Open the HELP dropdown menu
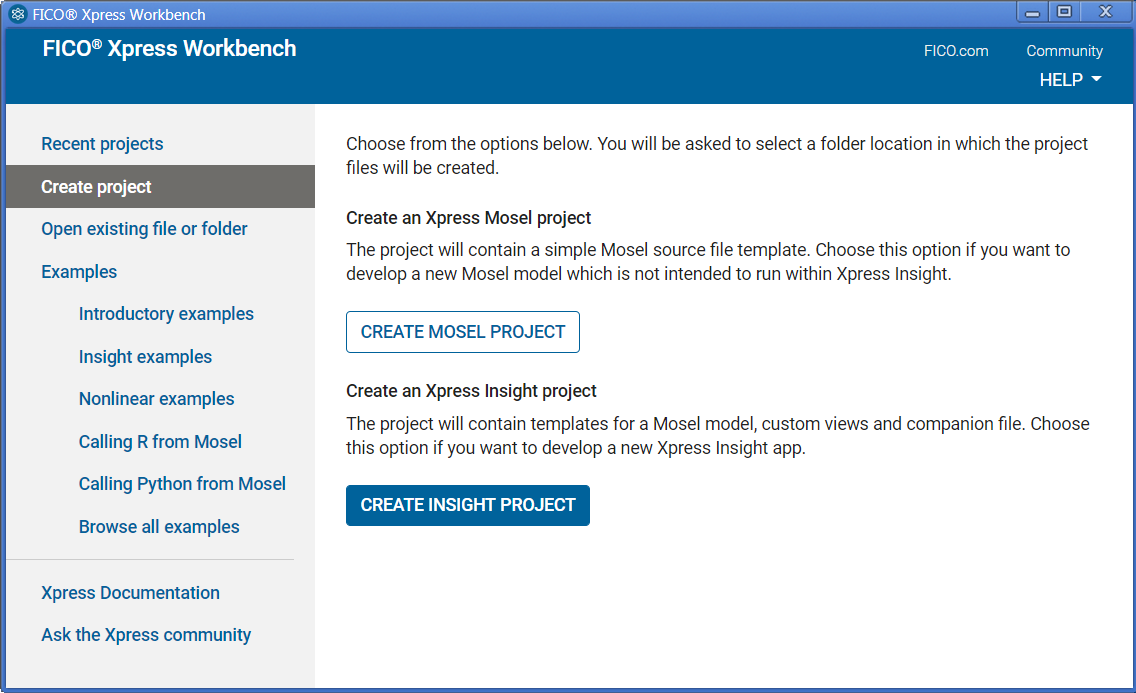1136x693 pixels. tap(1070, 80)
